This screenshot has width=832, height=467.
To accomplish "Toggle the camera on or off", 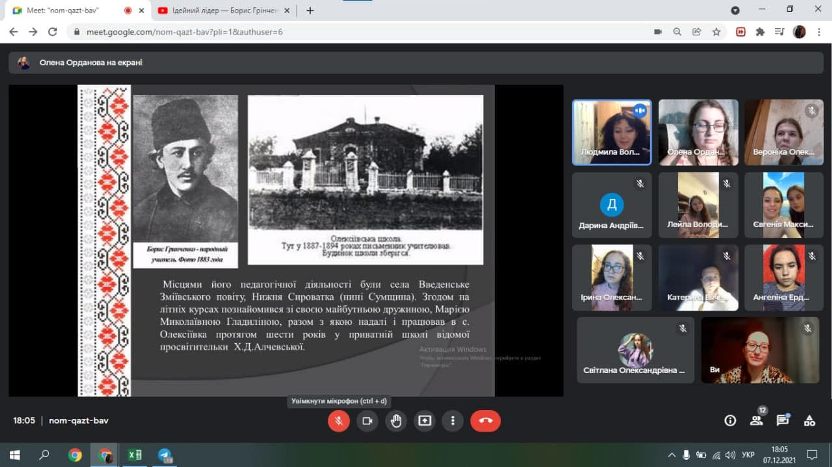I will click(367, 421).
